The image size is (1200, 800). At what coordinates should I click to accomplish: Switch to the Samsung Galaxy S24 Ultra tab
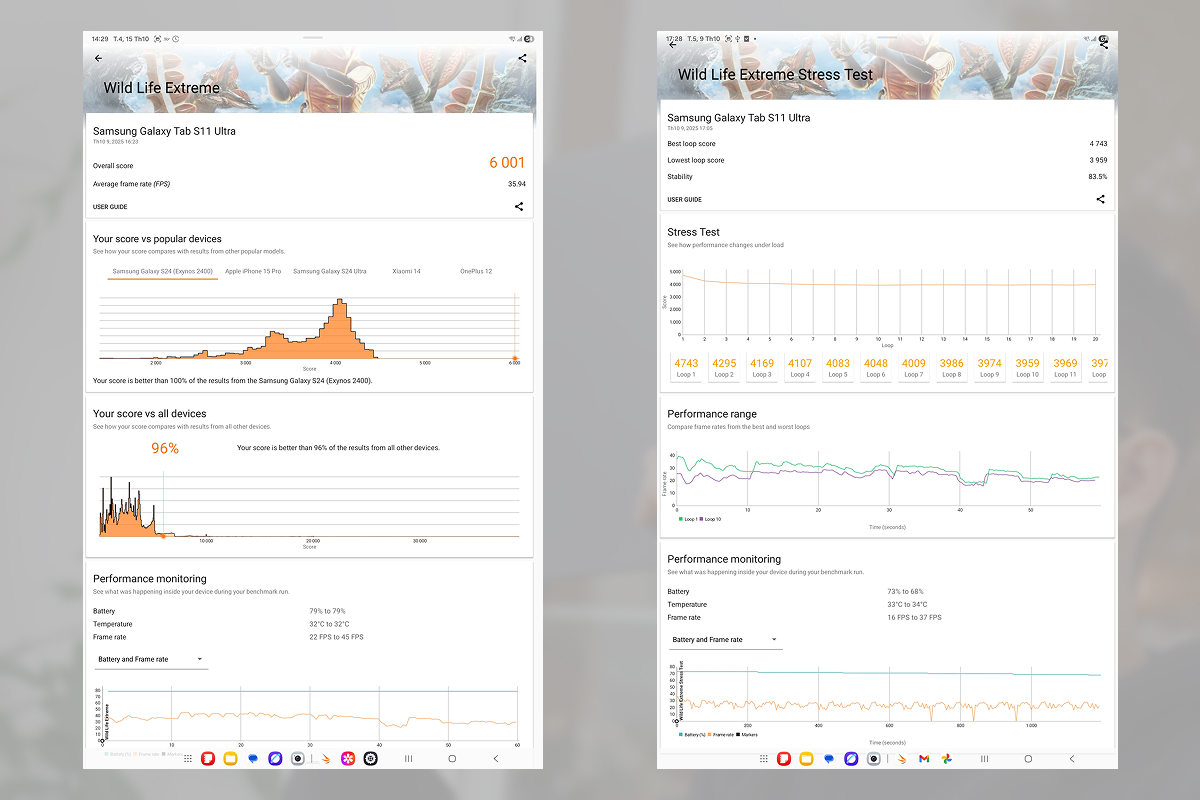click(329, 271)
